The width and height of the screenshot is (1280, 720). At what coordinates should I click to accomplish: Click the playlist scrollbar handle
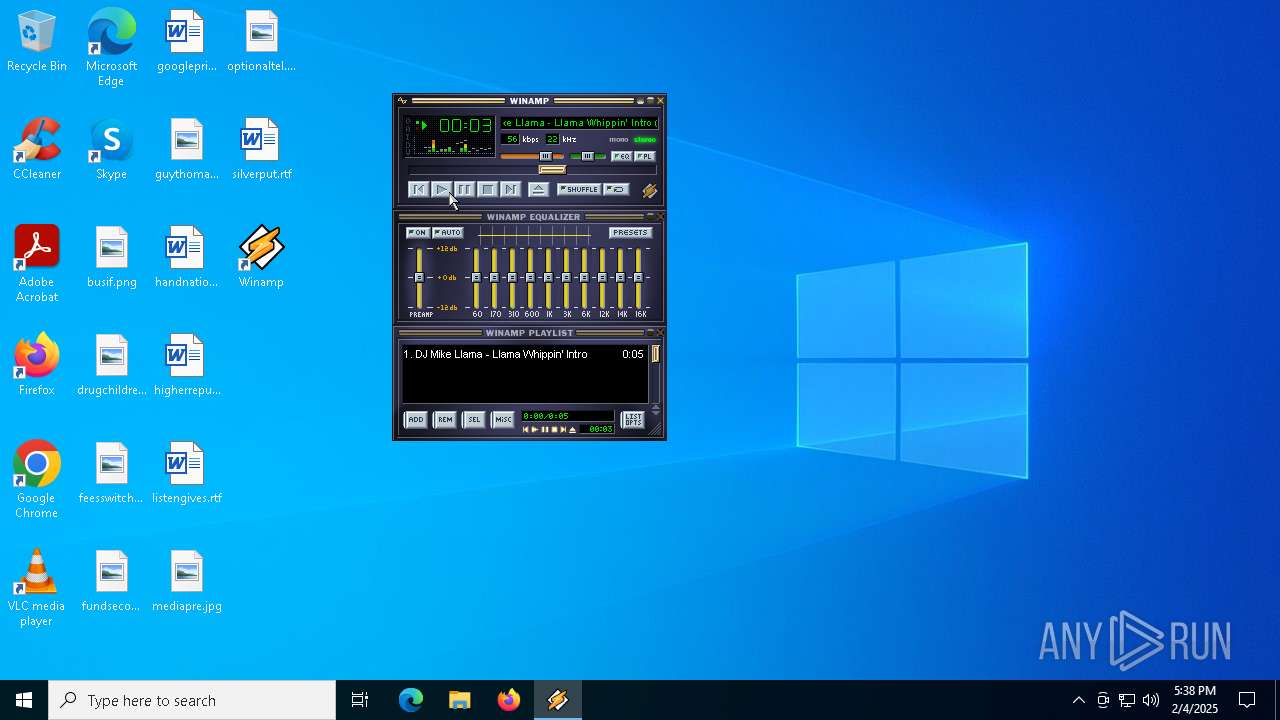[656, 354]
